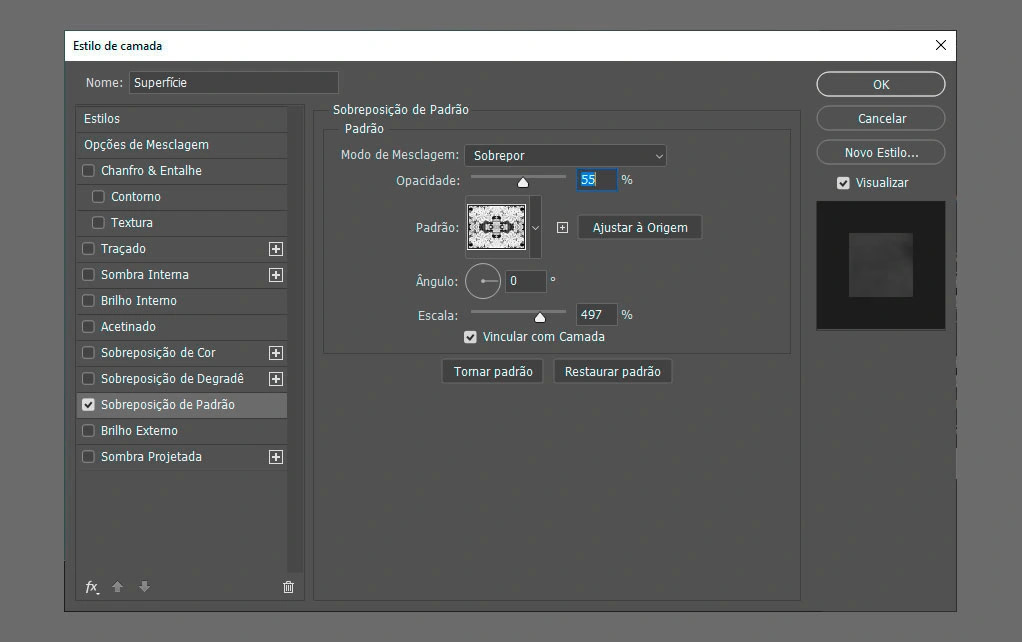
Task: Click the plus icon next to Traçado
Action: click(276, 248)
